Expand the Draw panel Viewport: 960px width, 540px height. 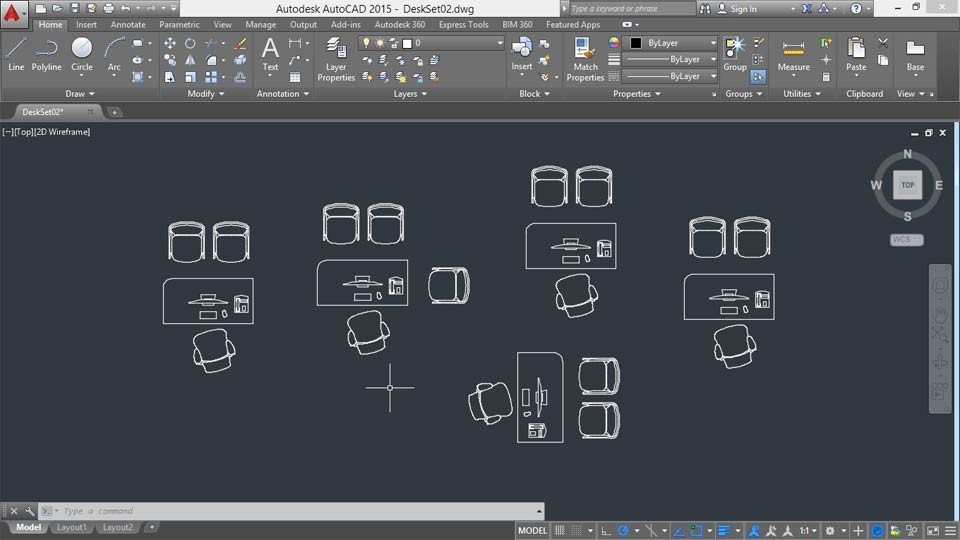pos(80,94)
